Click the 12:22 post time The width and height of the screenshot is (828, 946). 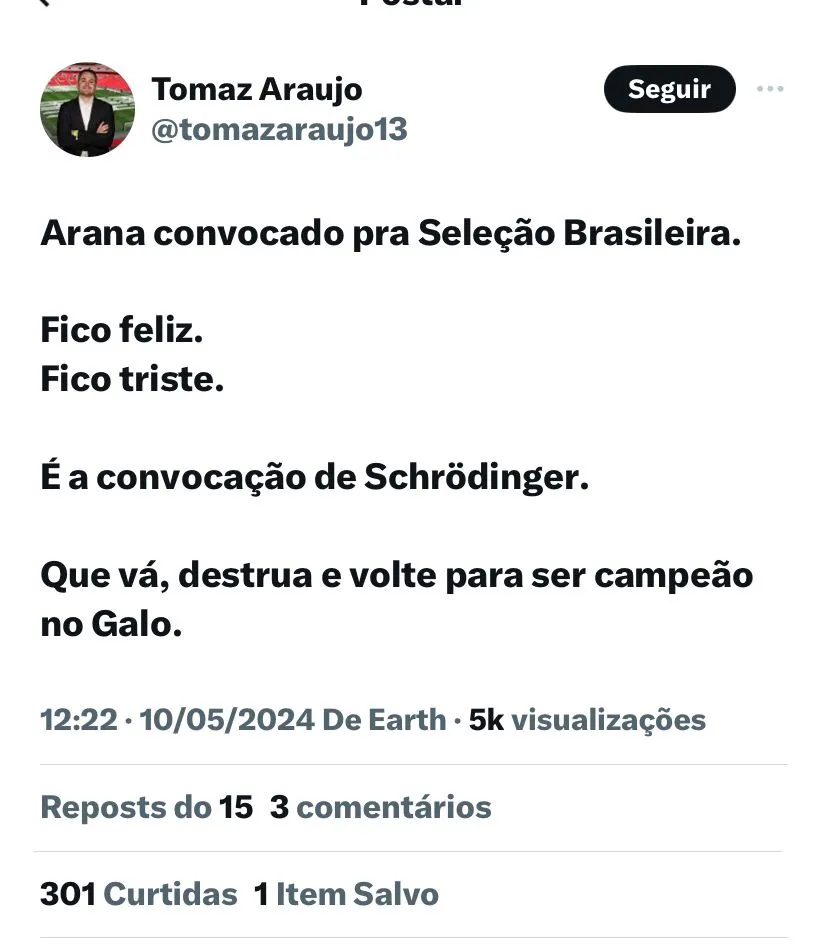click(79, 719)
